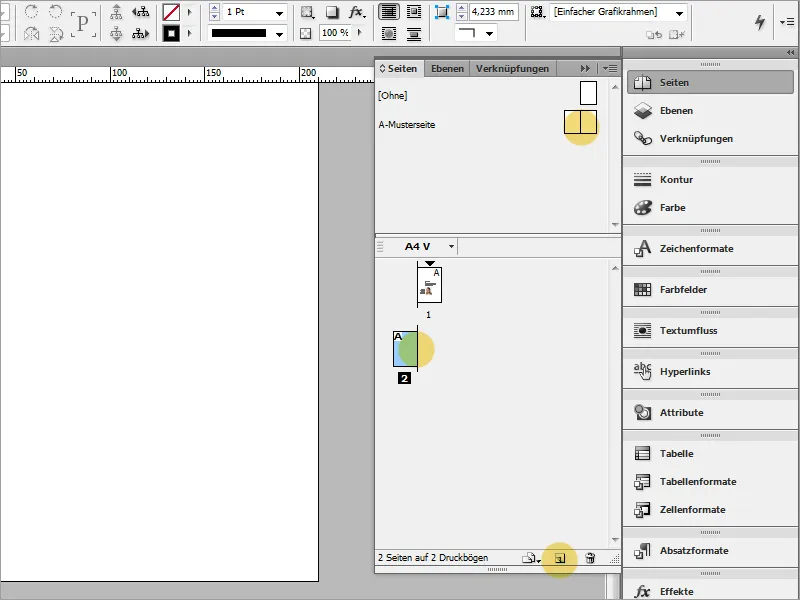Select previous object icon
The height and width of the screenshot is (600, 800).
coord(140,11)
